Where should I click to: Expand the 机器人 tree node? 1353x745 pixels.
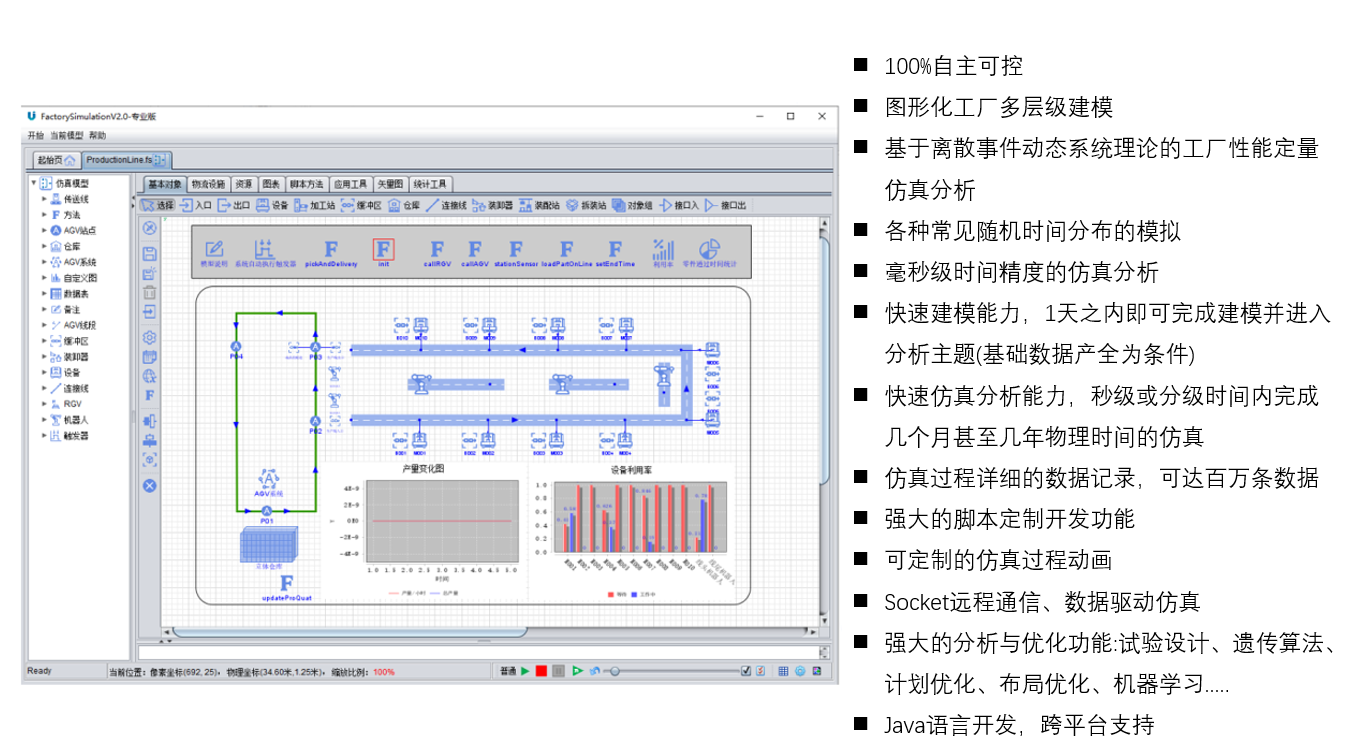coord(44,420)
